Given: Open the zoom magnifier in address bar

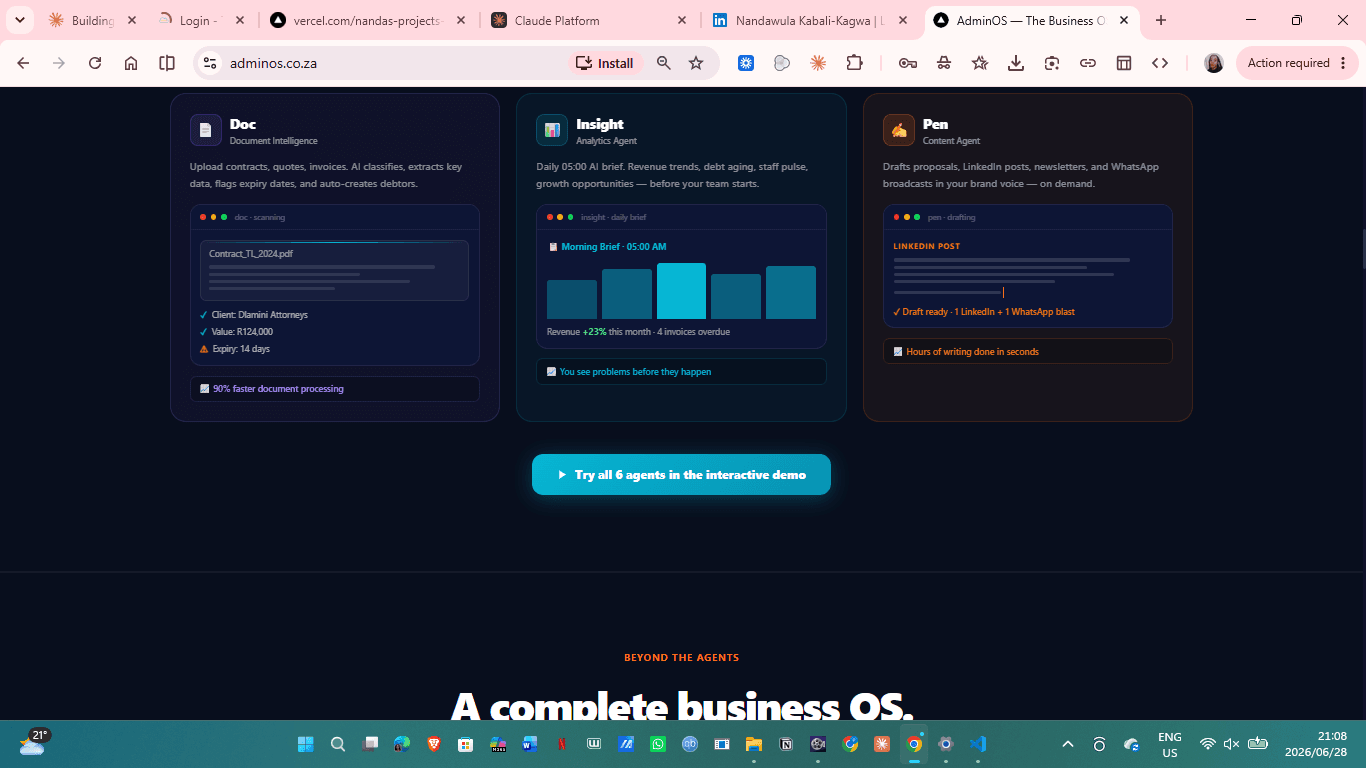Looking at the screenshot, I should (664, 63).
